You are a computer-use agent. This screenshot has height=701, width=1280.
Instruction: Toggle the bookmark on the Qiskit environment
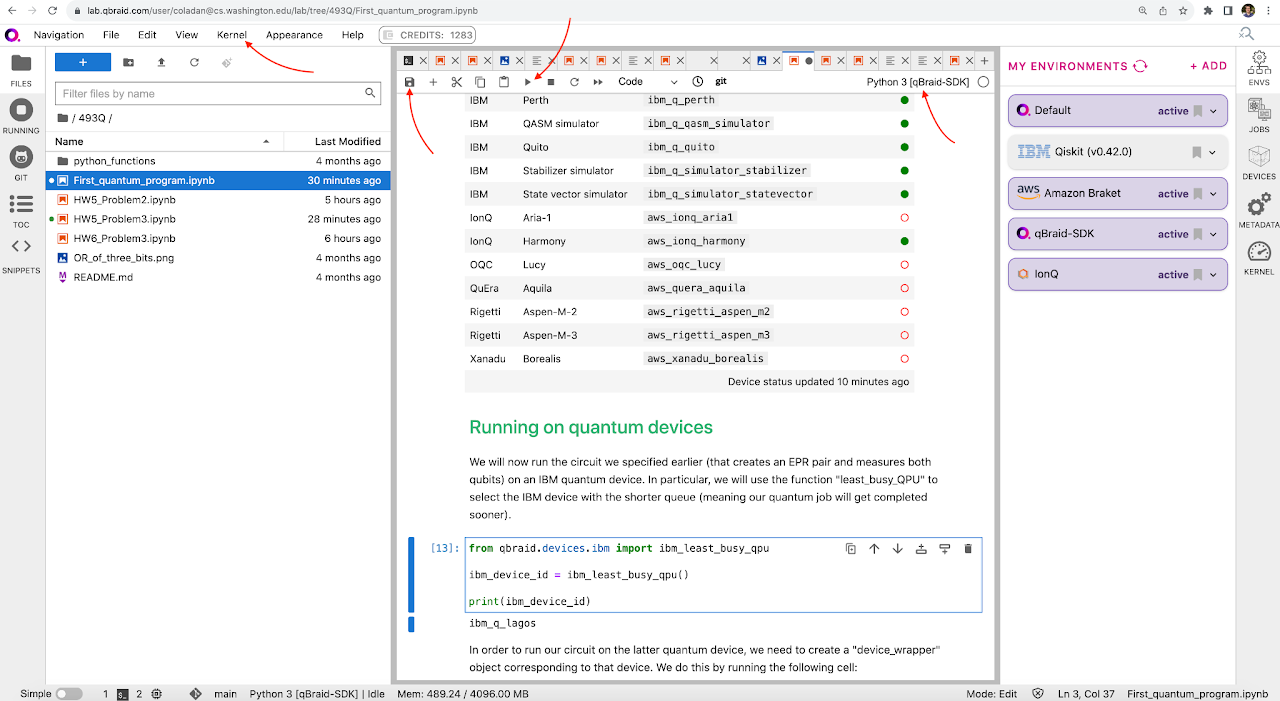click(x=1198, y=152)
